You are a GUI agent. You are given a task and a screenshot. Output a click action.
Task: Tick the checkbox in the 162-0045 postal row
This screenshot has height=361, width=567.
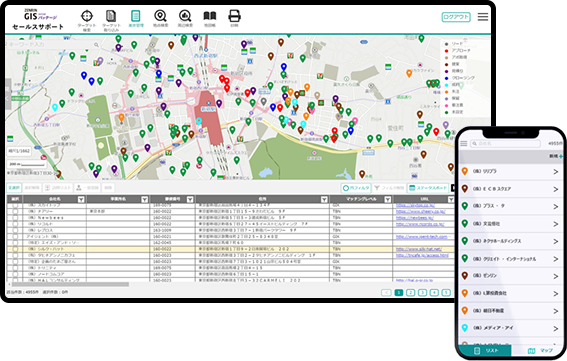(x=15, y=243)
